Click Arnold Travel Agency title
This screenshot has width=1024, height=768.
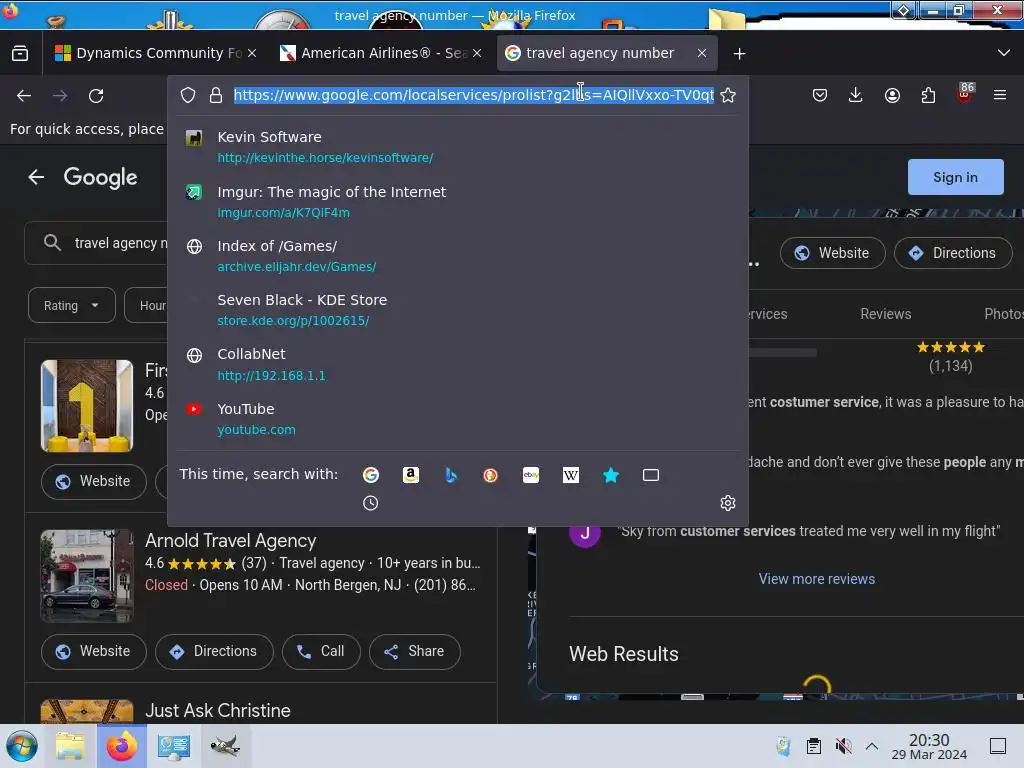pyautogui.click(x=231, y=541)
